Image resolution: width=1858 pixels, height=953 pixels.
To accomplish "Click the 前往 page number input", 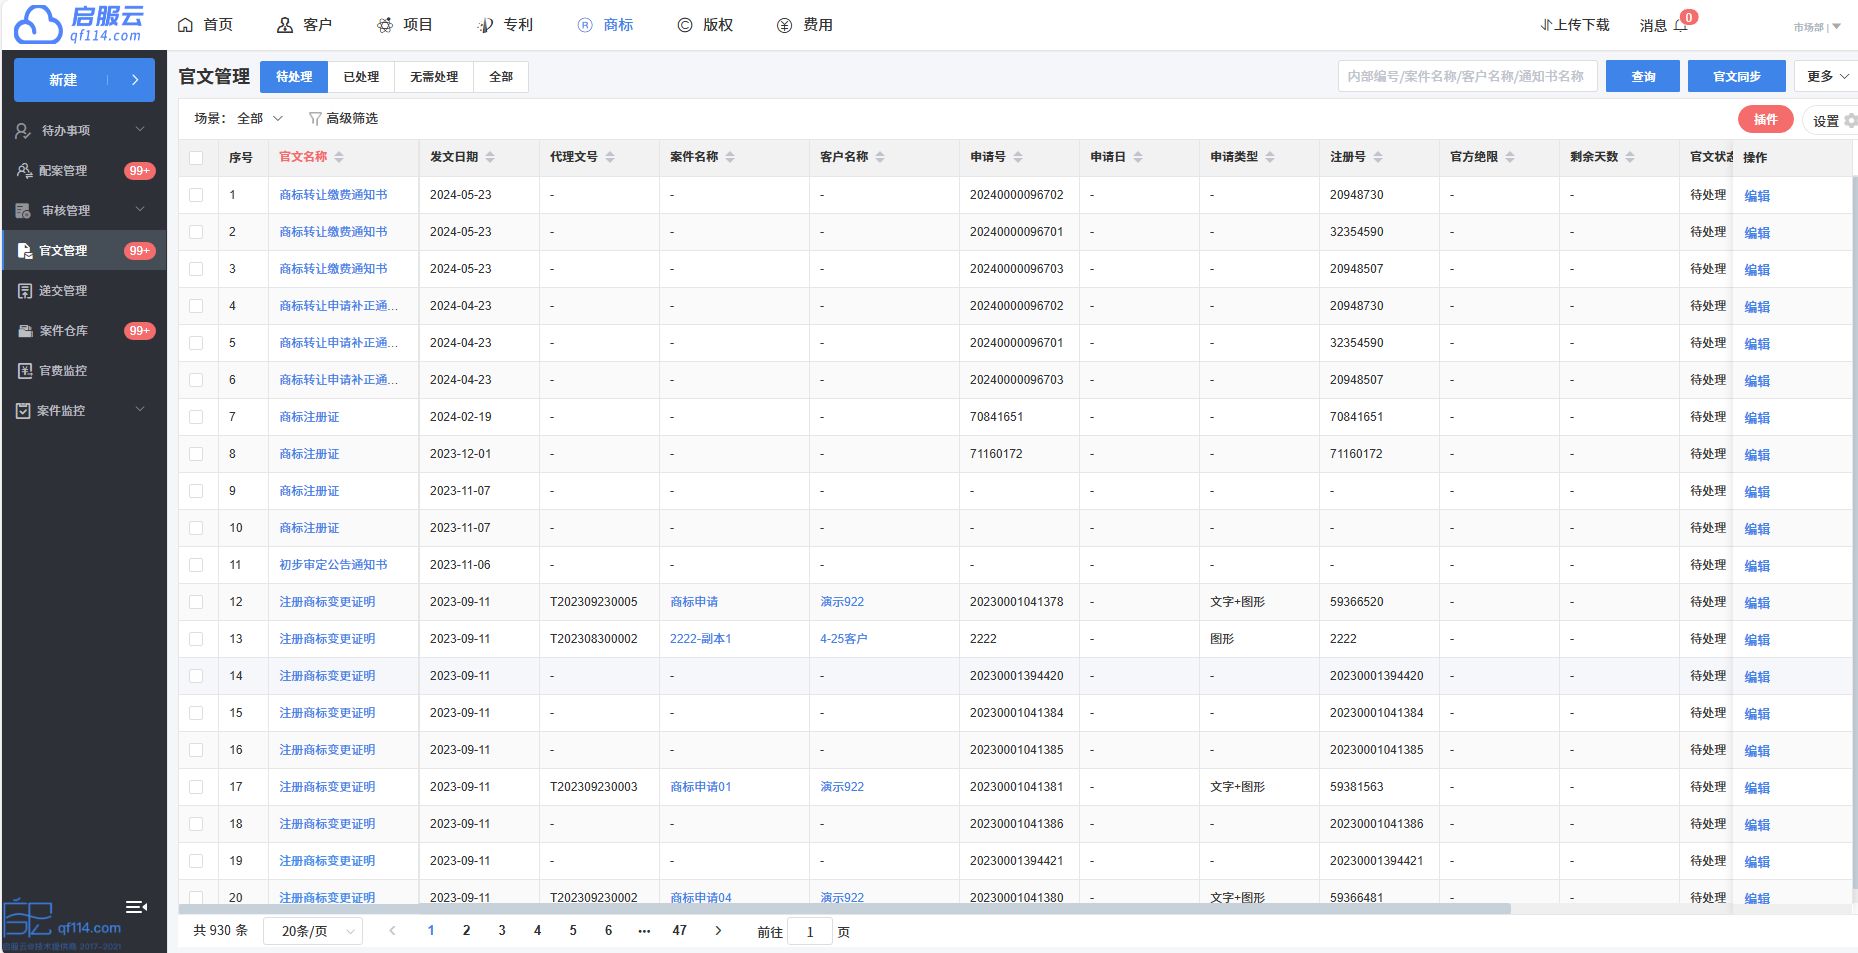I will click(x=810, y=932).
